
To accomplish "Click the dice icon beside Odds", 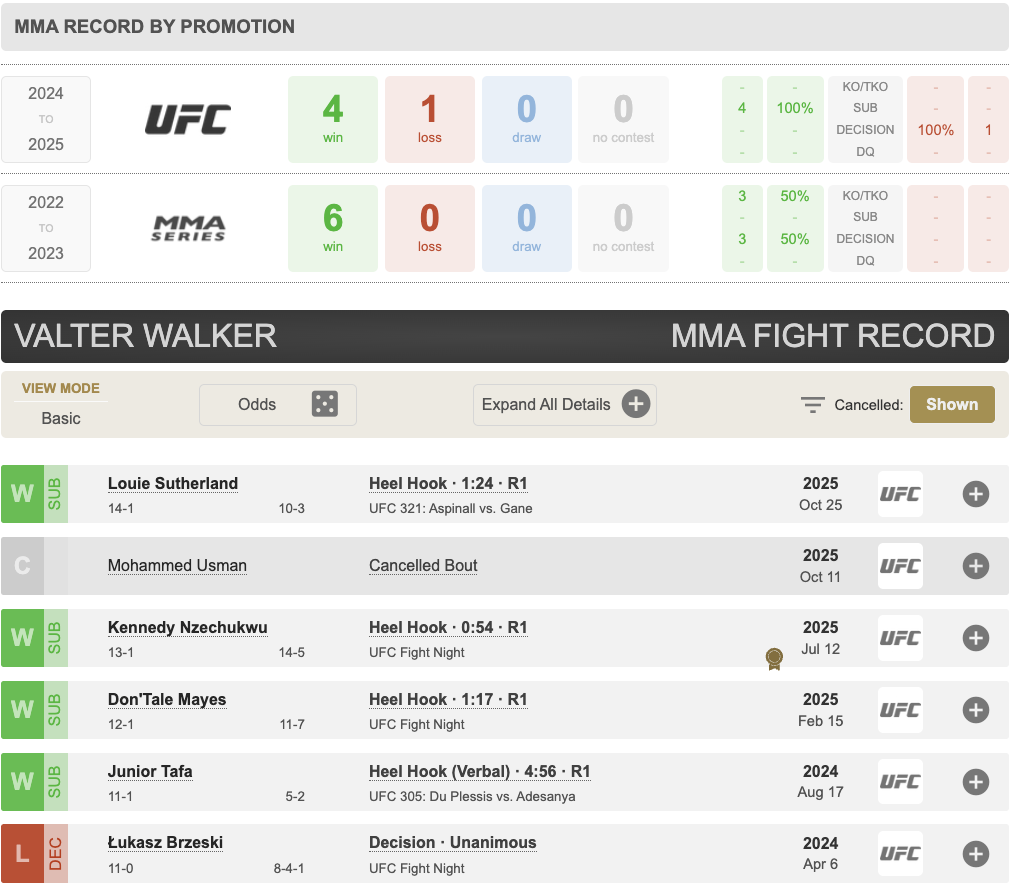I will coord(324,404).
